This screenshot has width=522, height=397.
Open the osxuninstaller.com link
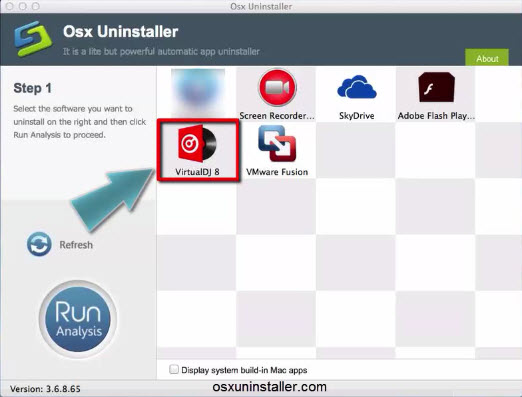click(x=269, y=387)
